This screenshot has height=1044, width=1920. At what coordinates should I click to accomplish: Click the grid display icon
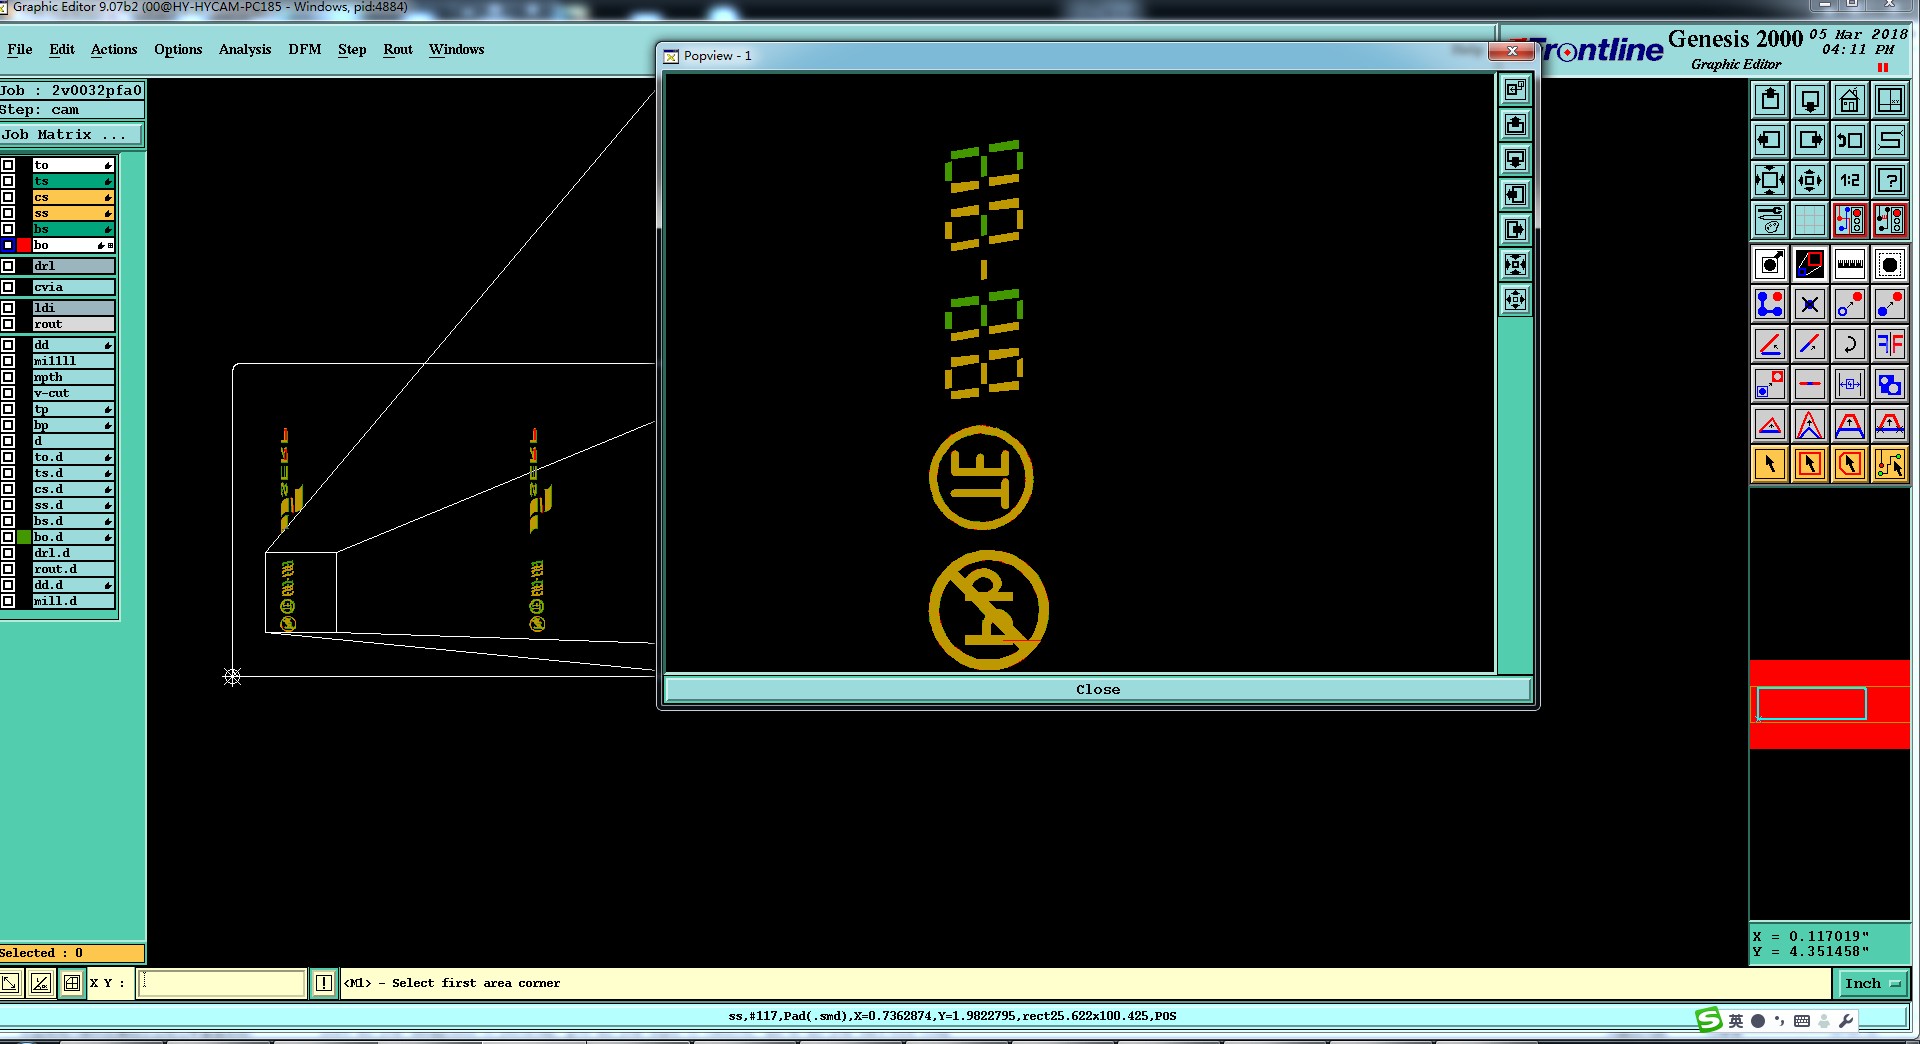point(1810,220)
